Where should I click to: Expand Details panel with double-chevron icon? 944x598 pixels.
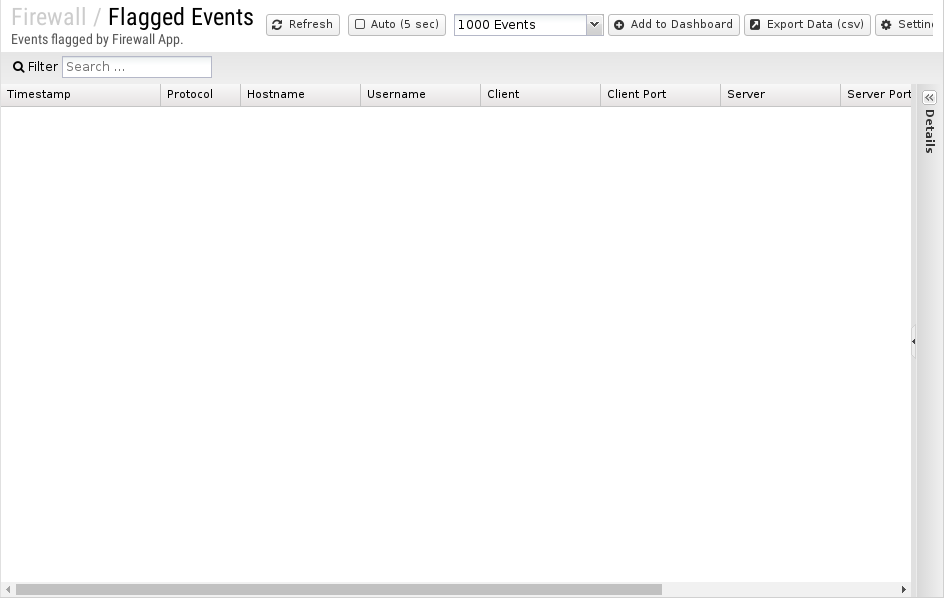pos(930,98)
